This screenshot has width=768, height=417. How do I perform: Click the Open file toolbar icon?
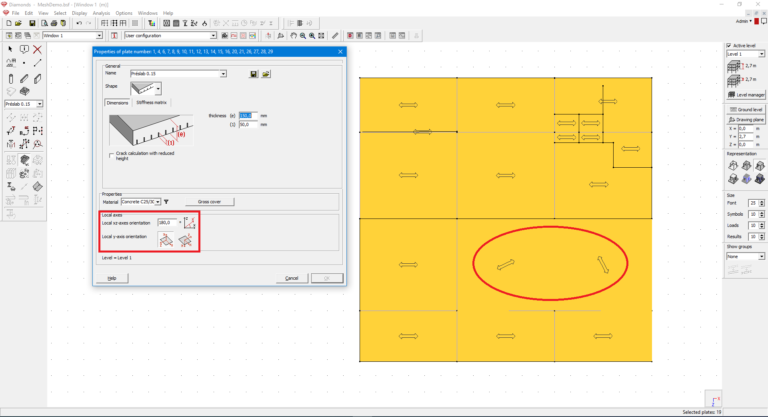pos(18,23)
